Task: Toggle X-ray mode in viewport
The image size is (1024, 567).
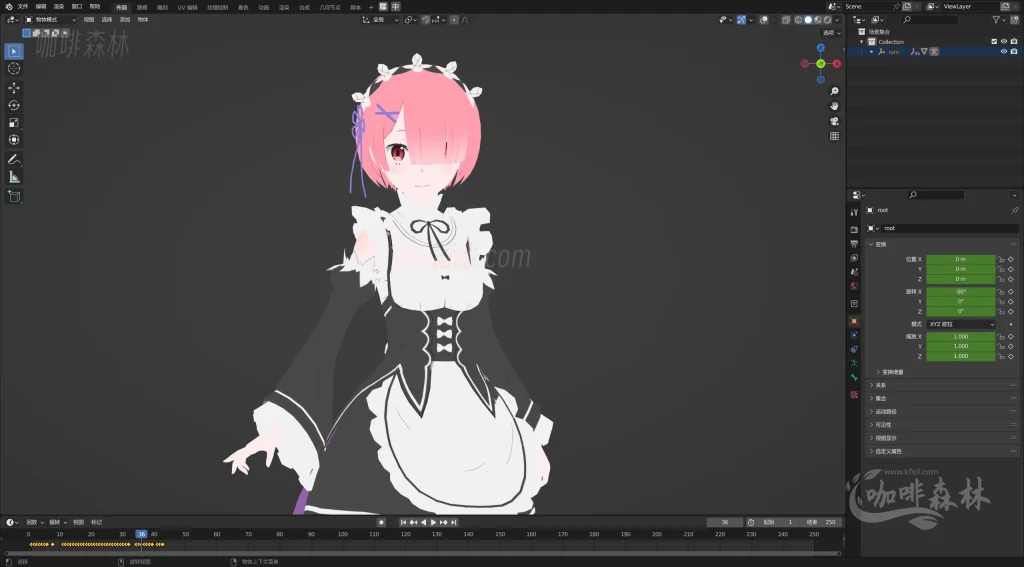Action: tap(786, 20)
